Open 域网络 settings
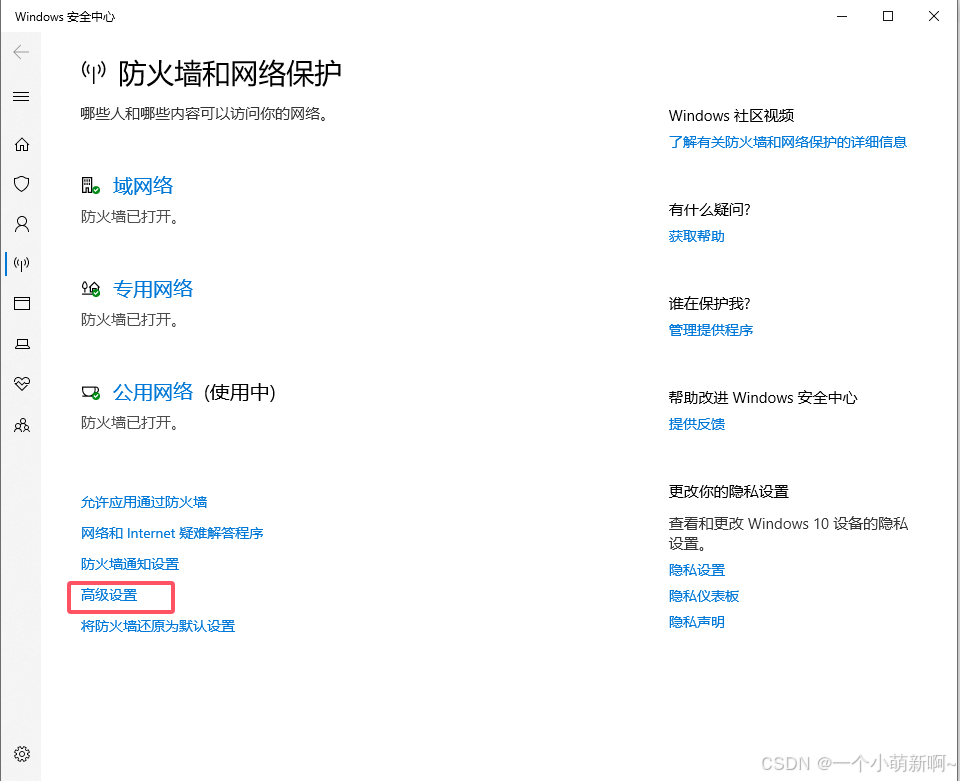Viewport: 960px width, 781px height. (x=143, y=185)
